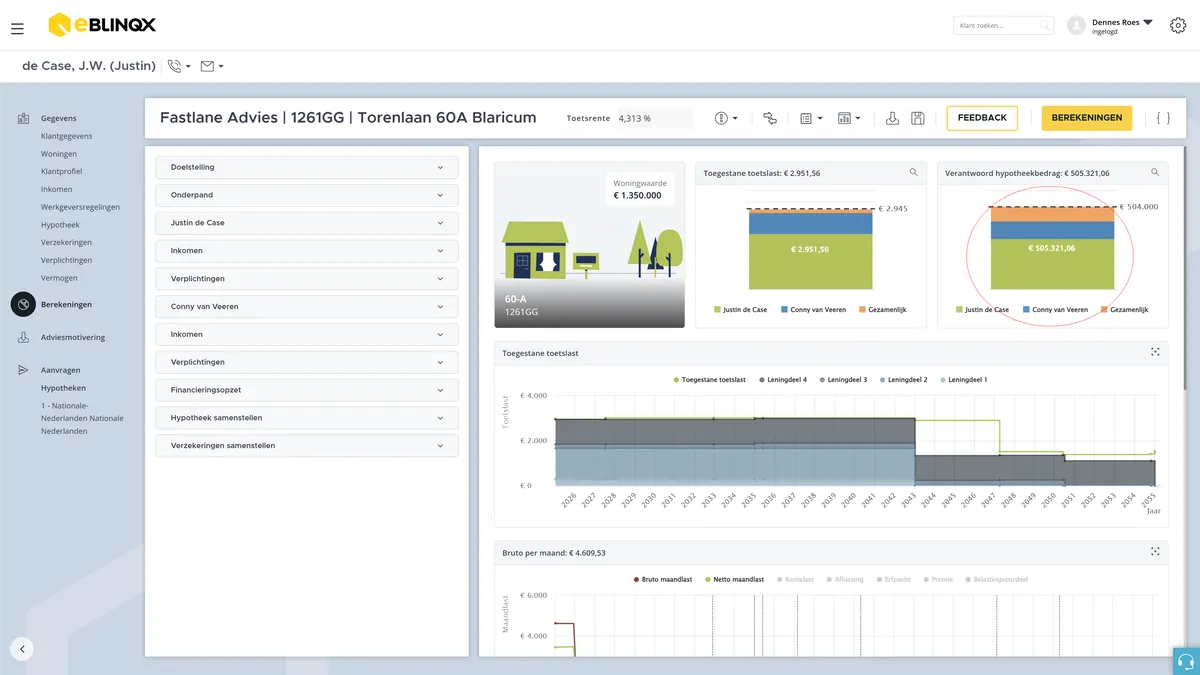
Task: Expand the Financieringsopzet section
Action: point(307,390)
